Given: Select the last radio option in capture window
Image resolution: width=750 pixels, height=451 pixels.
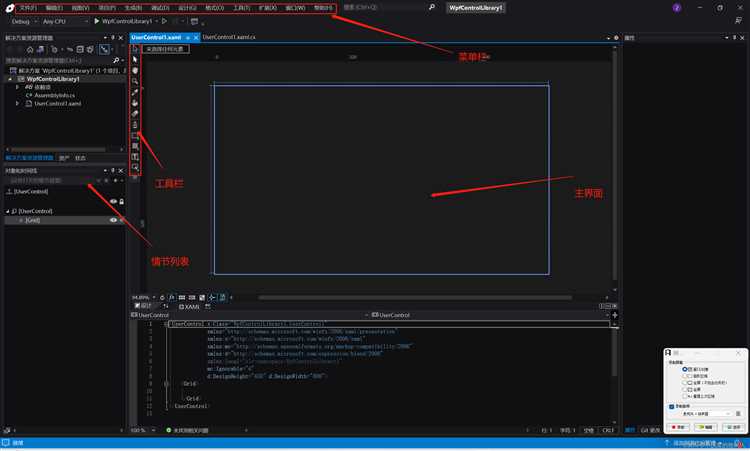Looking at the screenshot, I should [684, 396].
